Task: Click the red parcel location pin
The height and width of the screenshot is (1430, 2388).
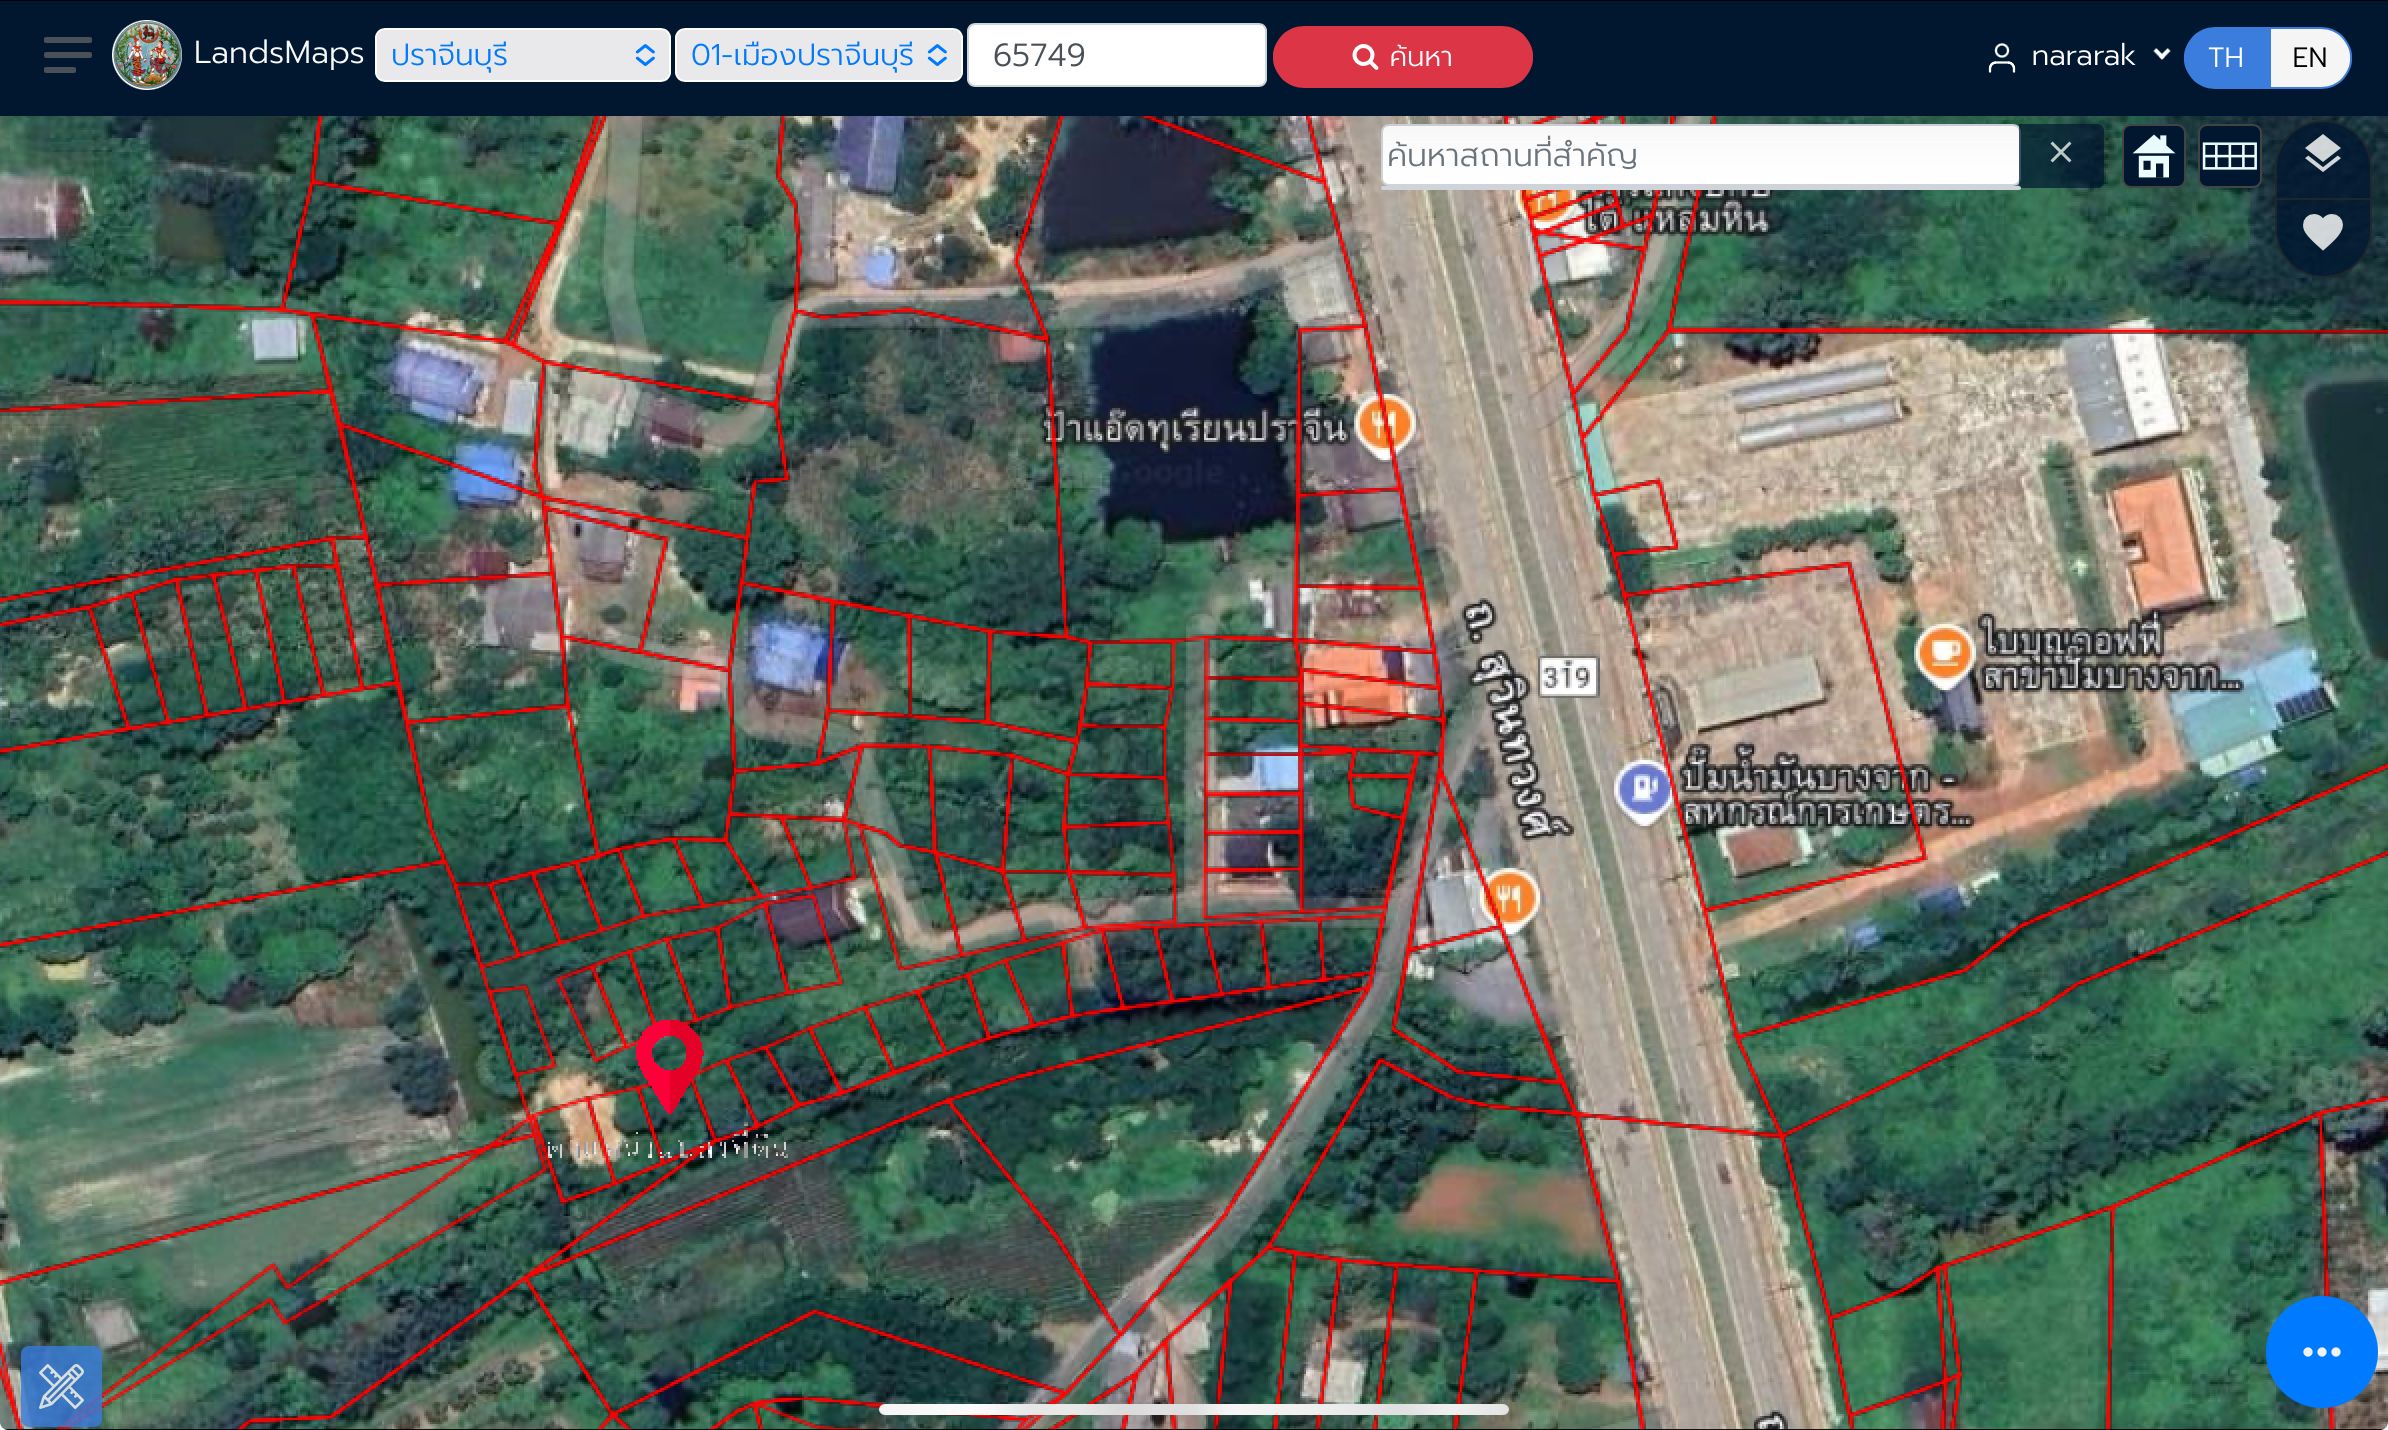Action: coord(669,1064)
